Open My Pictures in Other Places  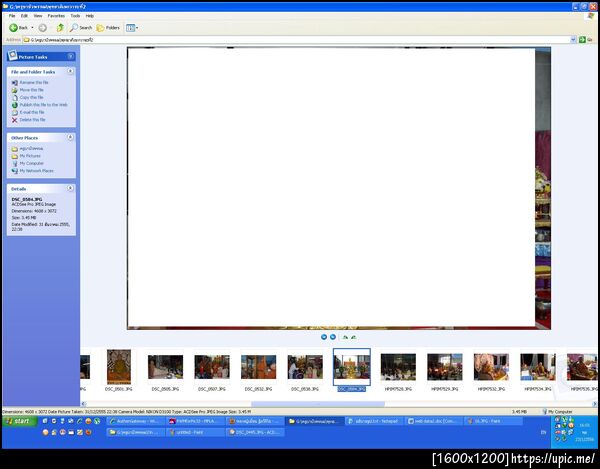point(30,156)
